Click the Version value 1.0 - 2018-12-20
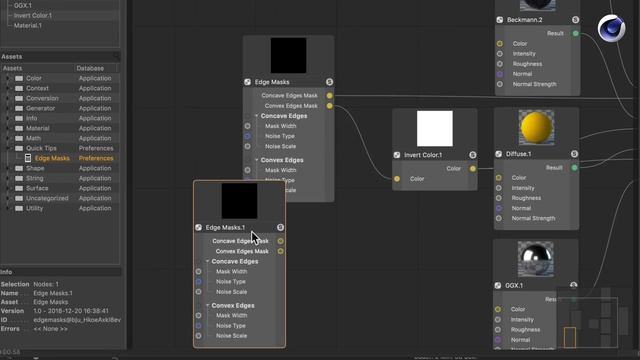Image resolution: width=640 pixels, height=360 pixels. tap(71, 311)
